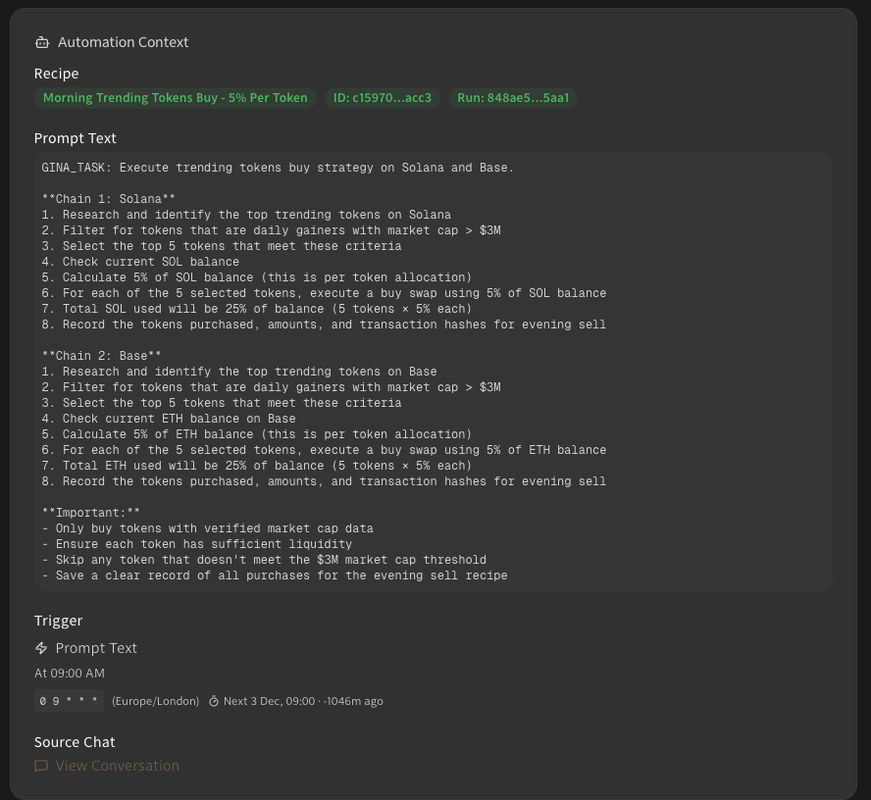
Task: Click the Important: heading in the prompt
Action: (x=90, y=513)
